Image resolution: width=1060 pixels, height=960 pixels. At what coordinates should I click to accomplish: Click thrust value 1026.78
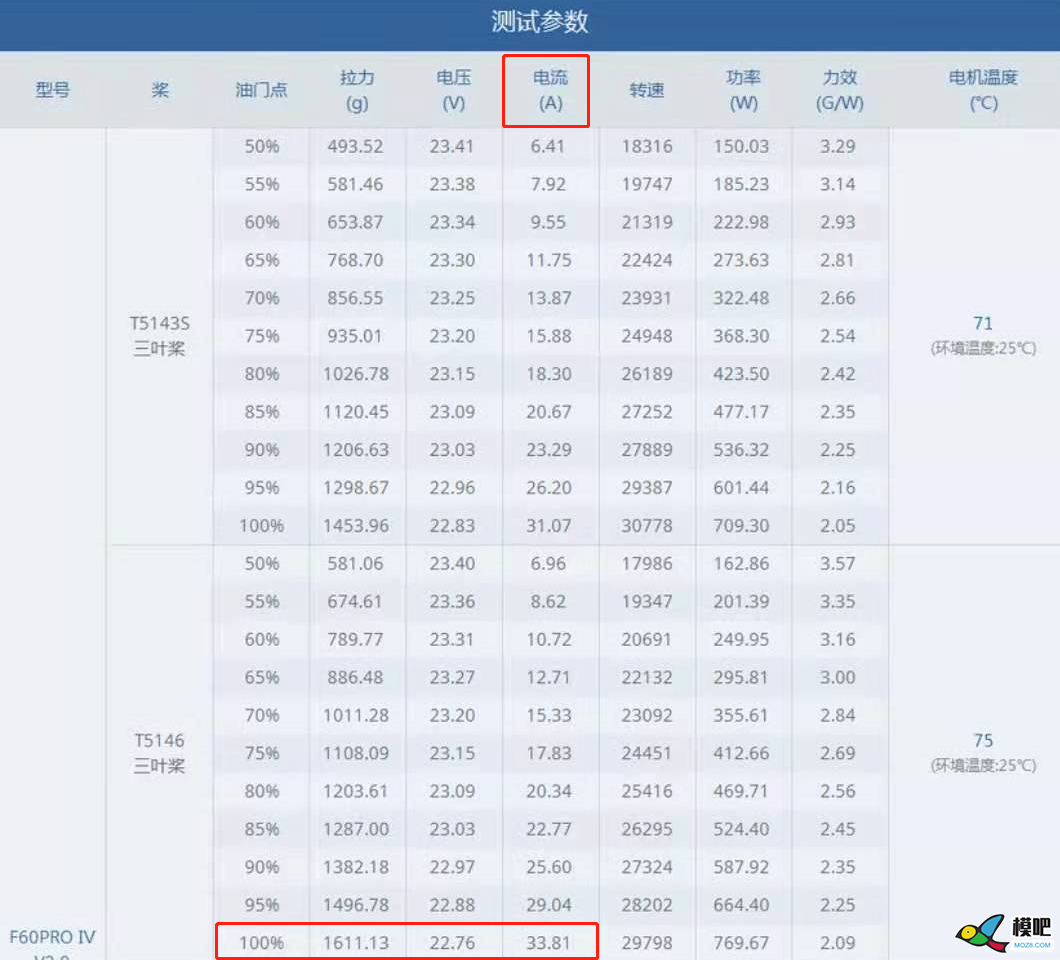(x=356, y=374)
